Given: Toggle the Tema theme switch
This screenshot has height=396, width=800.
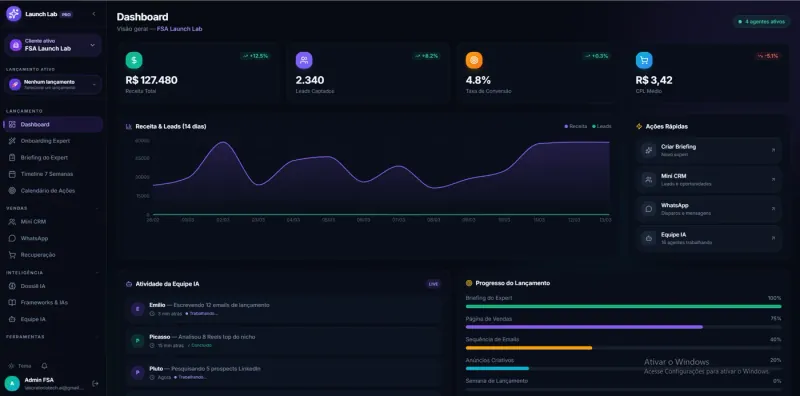Looking at the screenshot, I should click(20, 366).
